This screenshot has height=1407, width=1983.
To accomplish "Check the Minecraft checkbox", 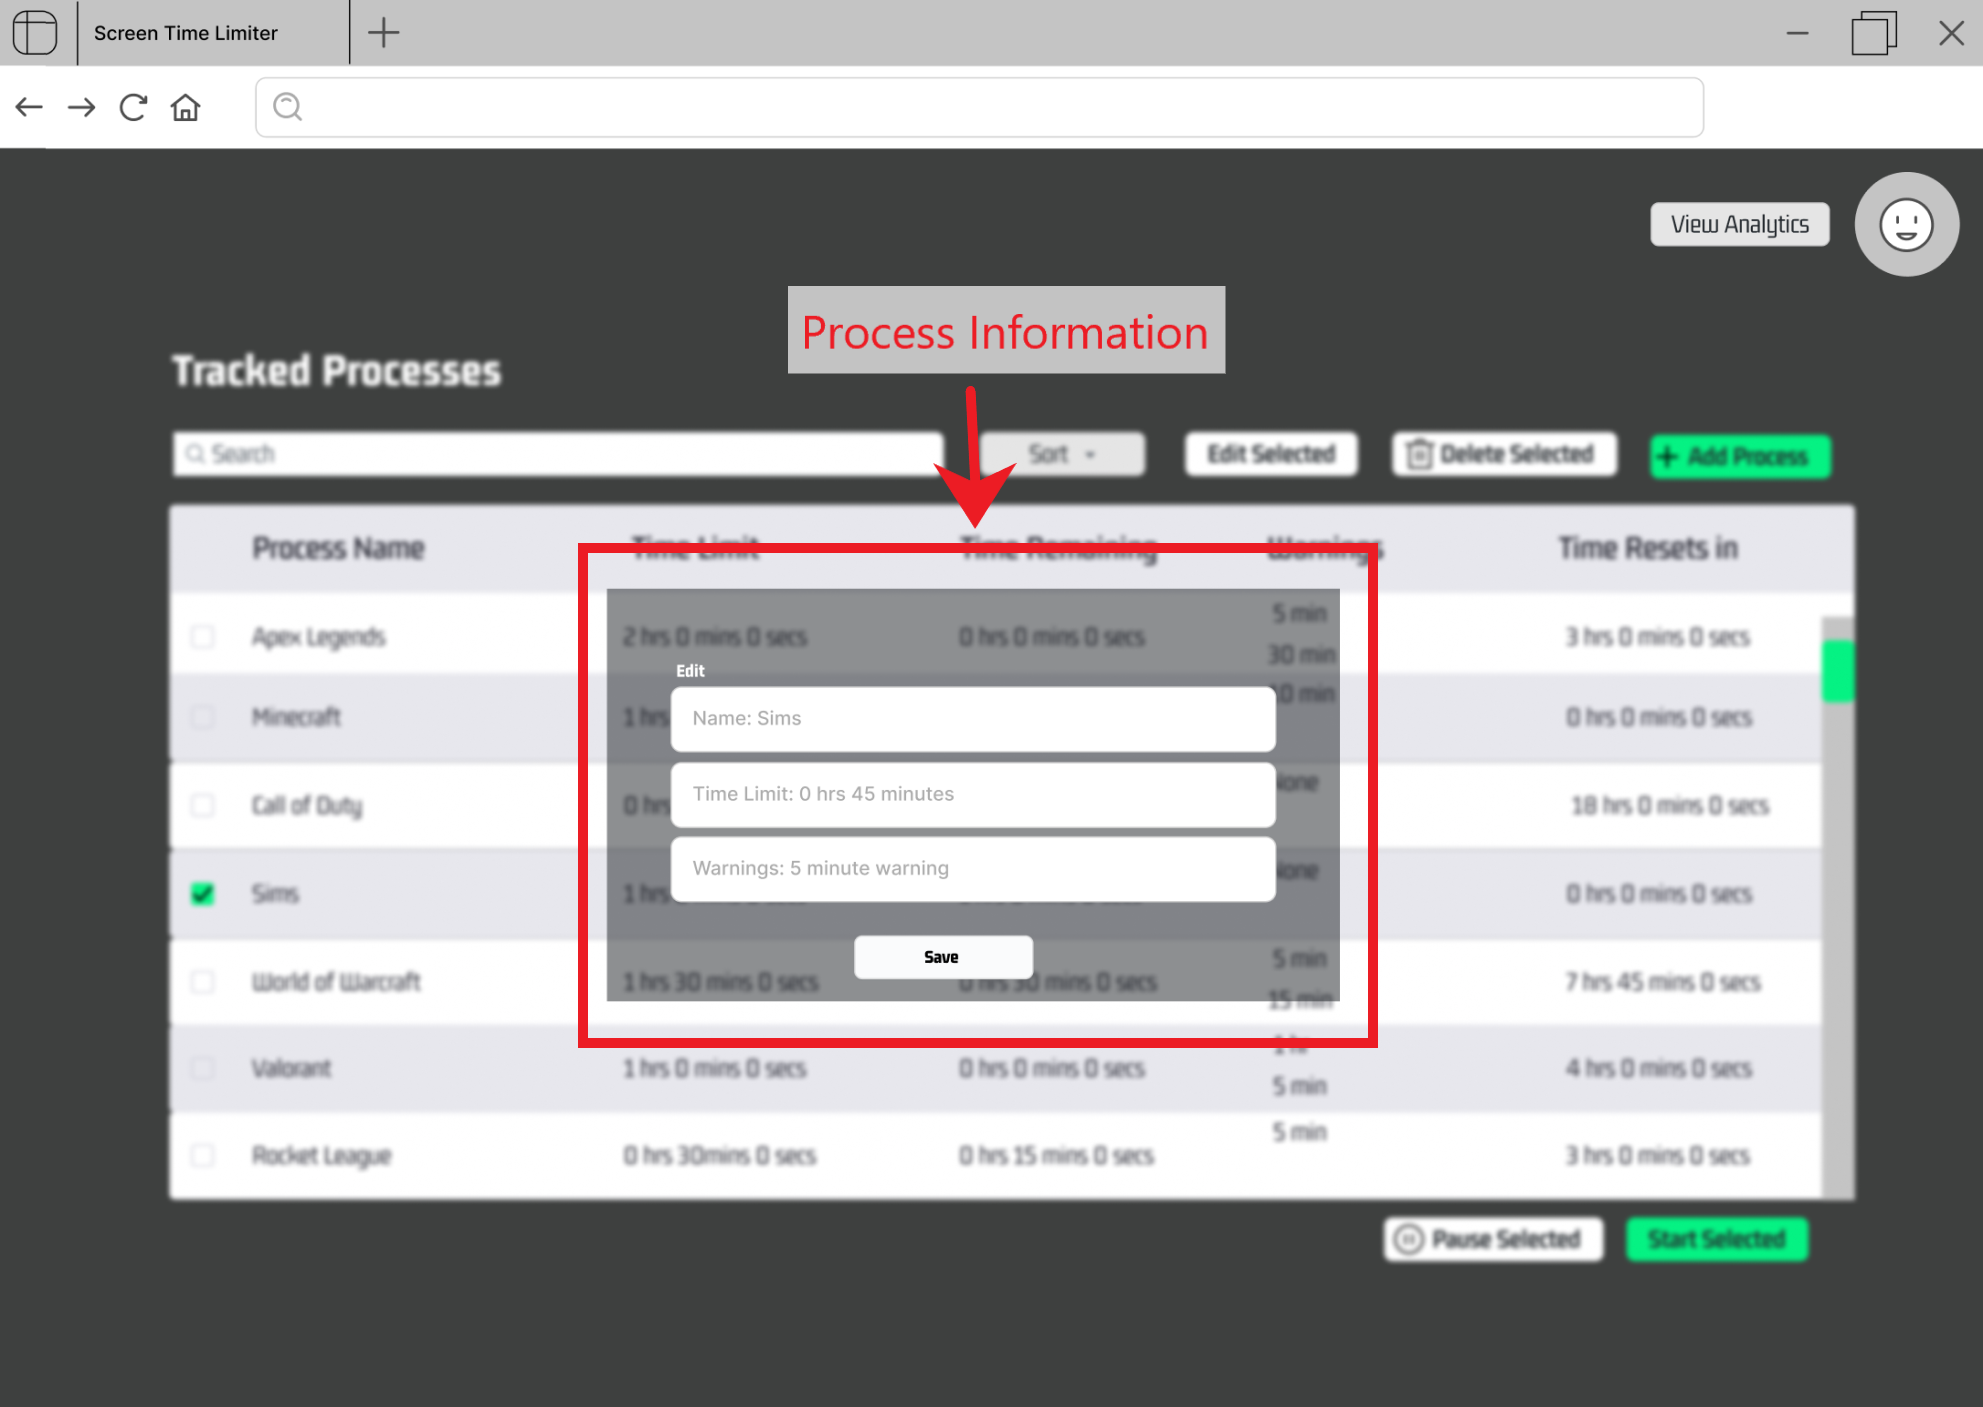I will tap(203, 717).
